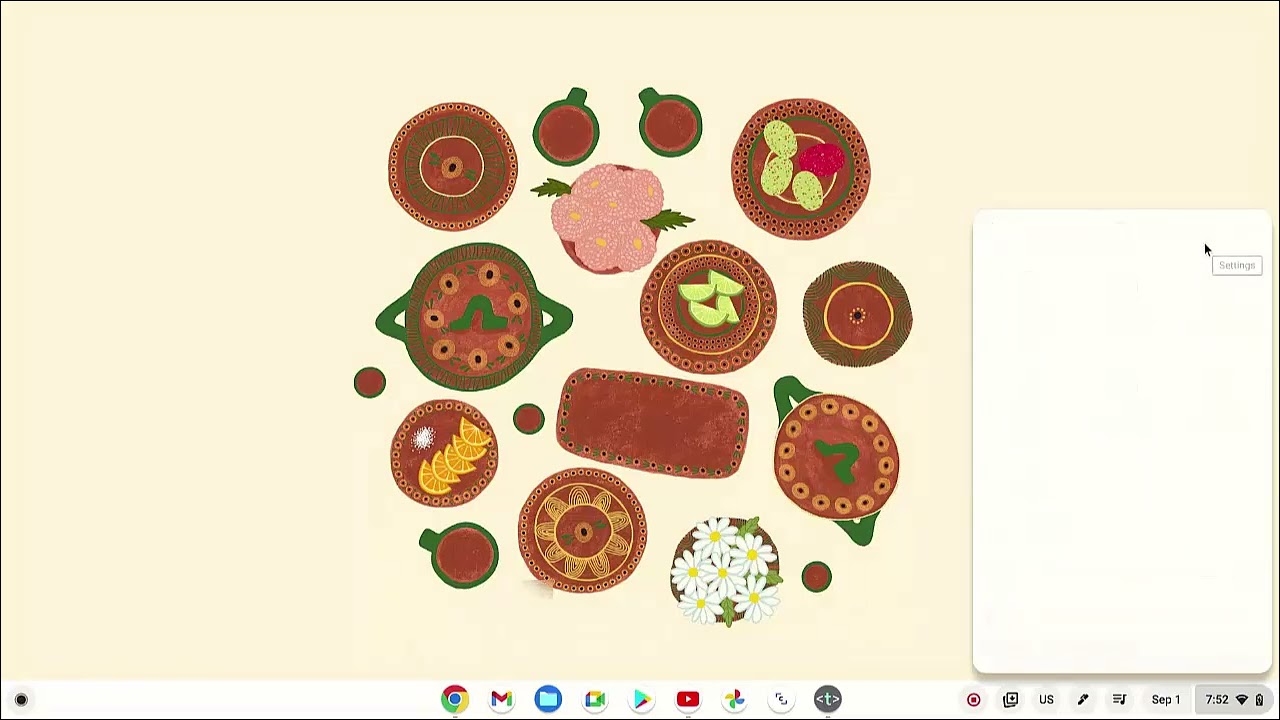Open the Files app from the shelf
The height and width of the screenshot is (720, 1280).
pyautogui.click(x=548, y=700)
